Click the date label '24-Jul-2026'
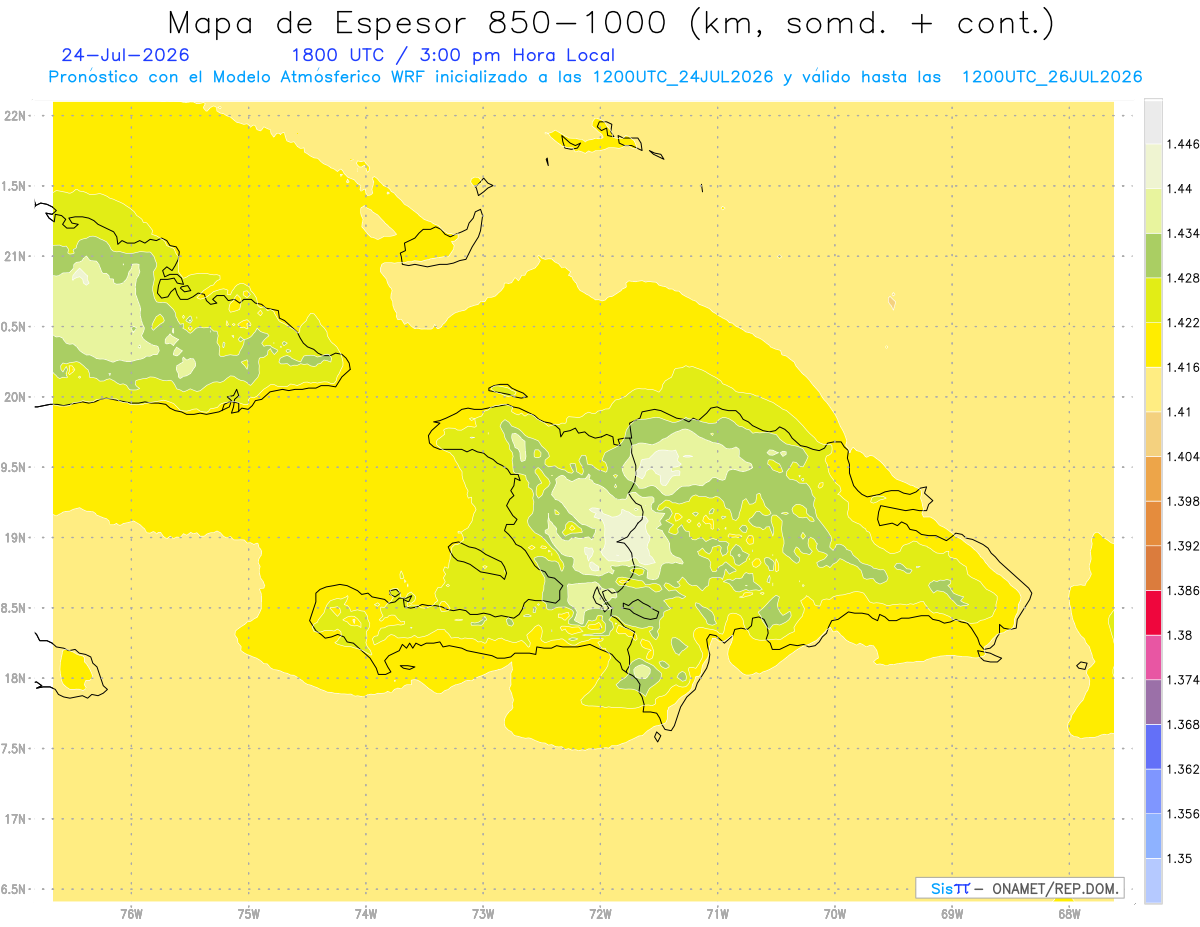Viewport: 1200px width, 927px height. point(125,55)
